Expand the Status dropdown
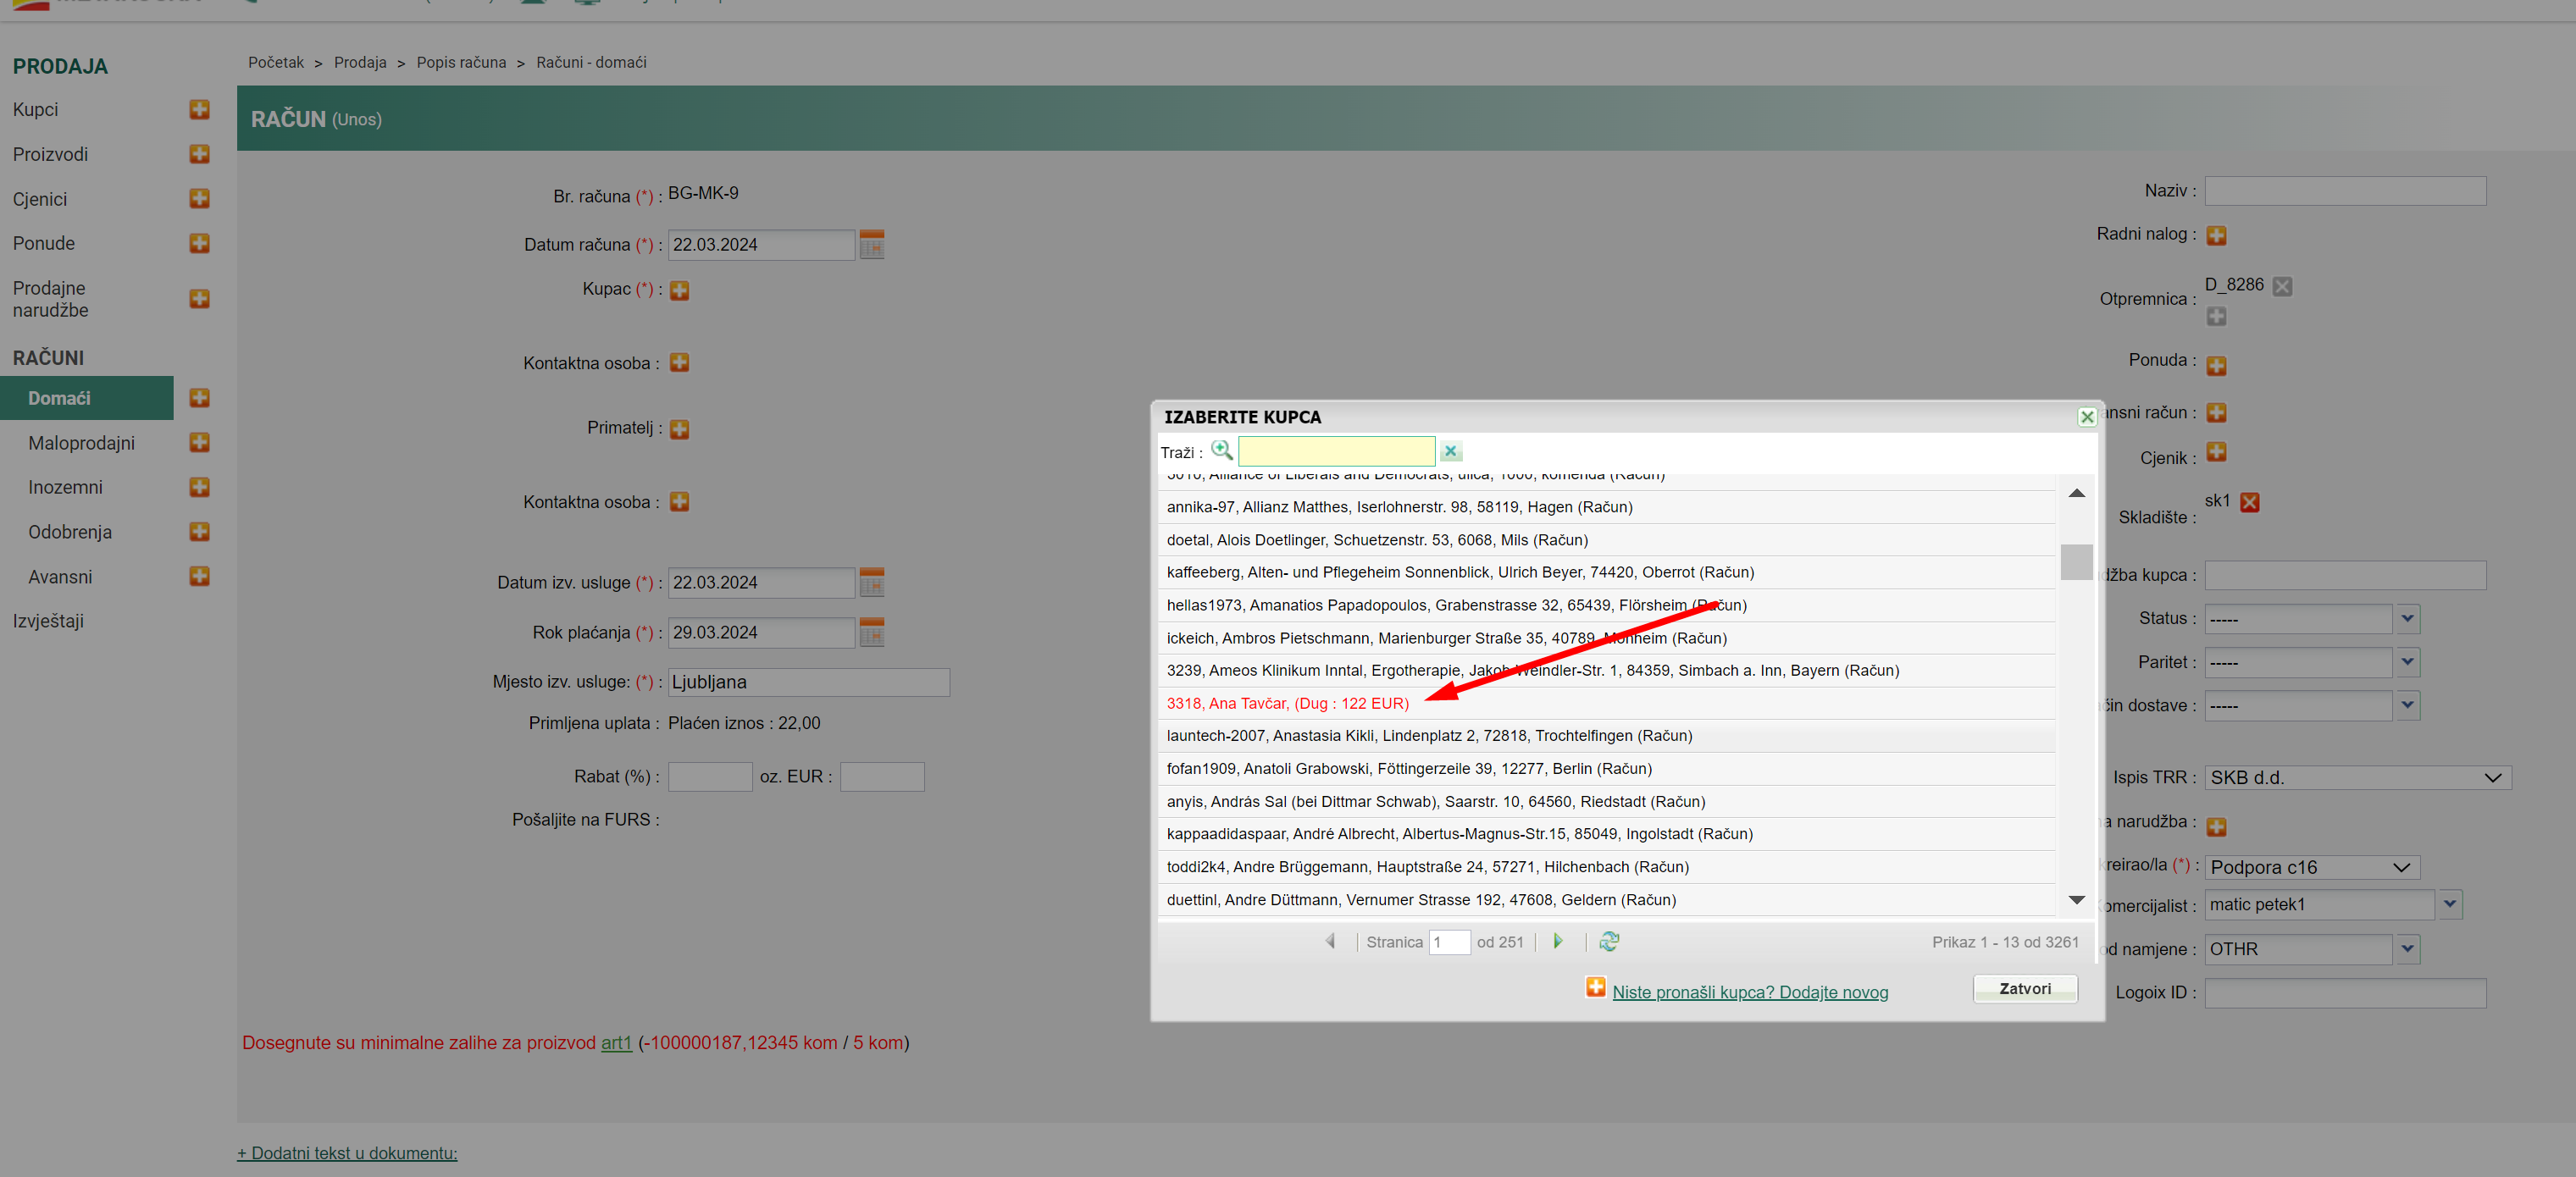This screenshot has width=2576, height=1177. coord(2407,619)
